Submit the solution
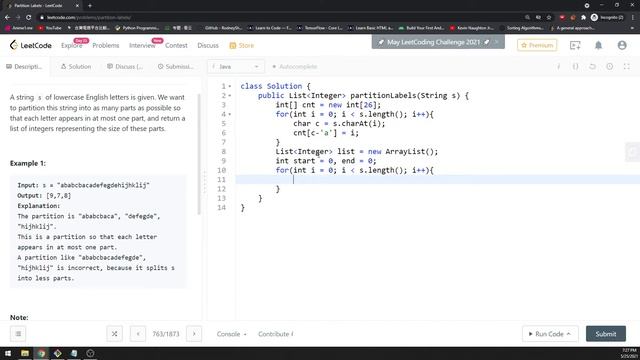 pos(606,334)
